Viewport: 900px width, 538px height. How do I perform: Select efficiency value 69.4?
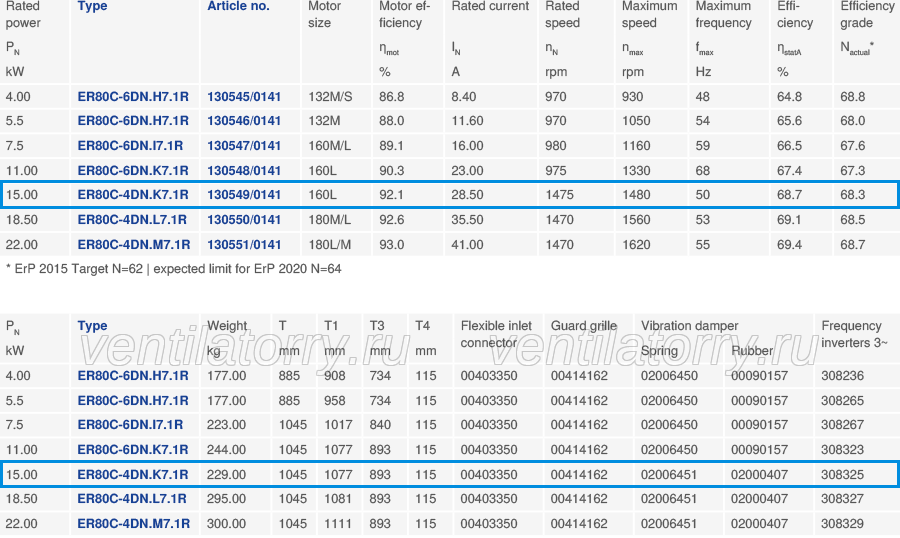[789, 245]
